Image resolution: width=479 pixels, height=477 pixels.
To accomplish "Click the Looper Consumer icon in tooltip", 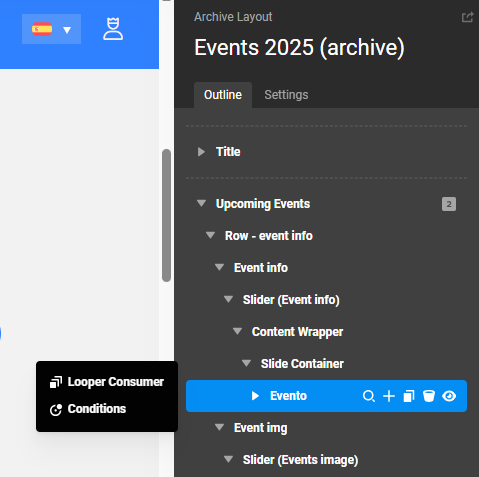I will click(x=56, y=382).
